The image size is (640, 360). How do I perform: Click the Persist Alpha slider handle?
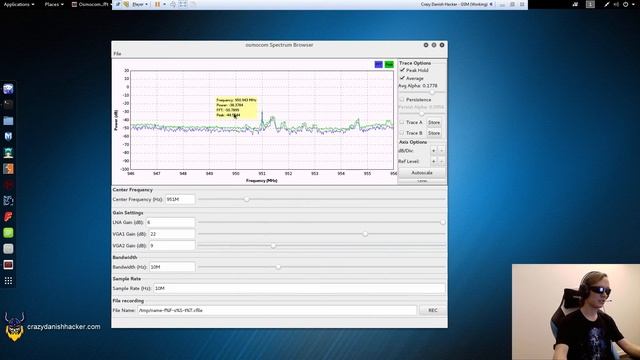pos(422,114)
